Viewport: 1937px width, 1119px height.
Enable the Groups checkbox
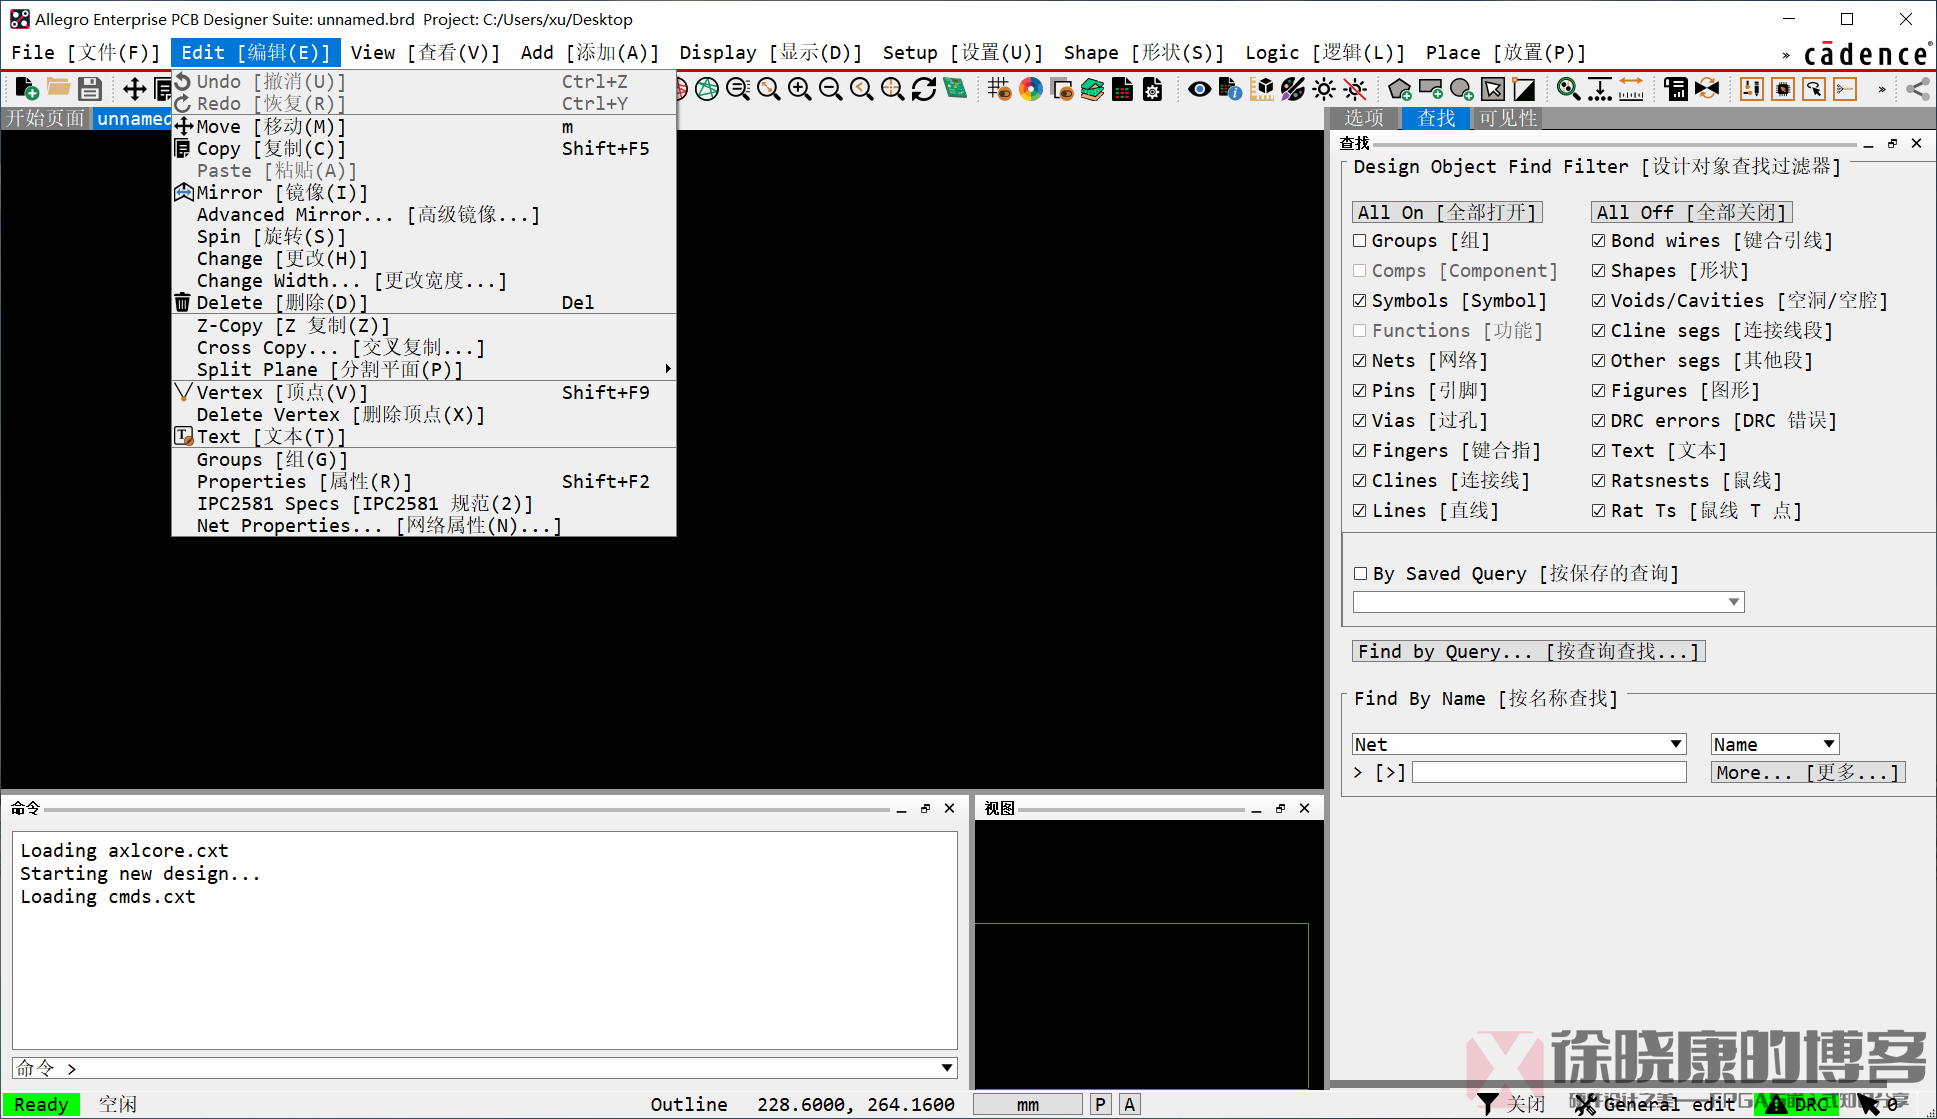(x=1360, y=241)
